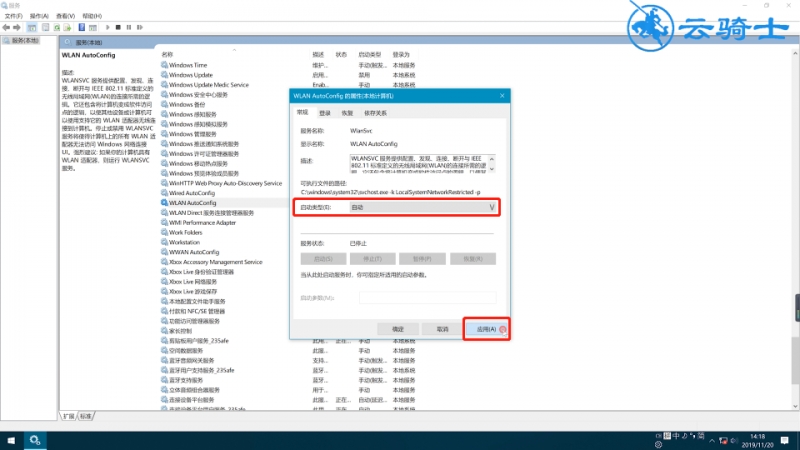This screenshot has height=450, width=800.
Task: Switch to the 标准 view tab
Action: click(86, 416)
